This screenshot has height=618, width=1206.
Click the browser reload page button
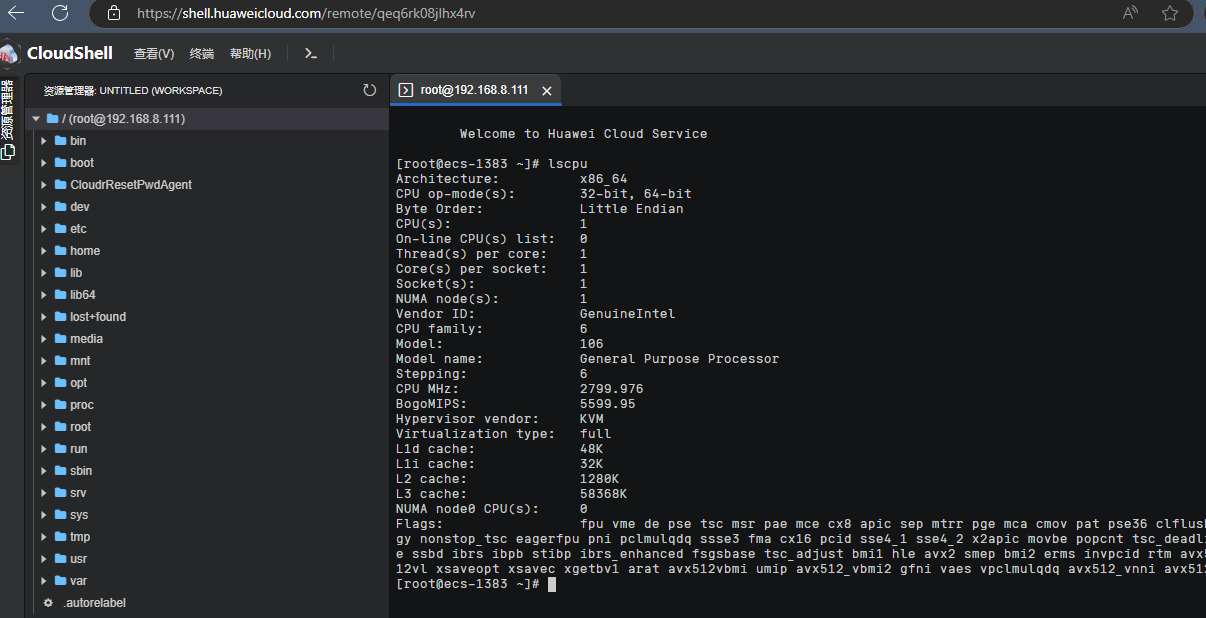(x=60, y=13)
